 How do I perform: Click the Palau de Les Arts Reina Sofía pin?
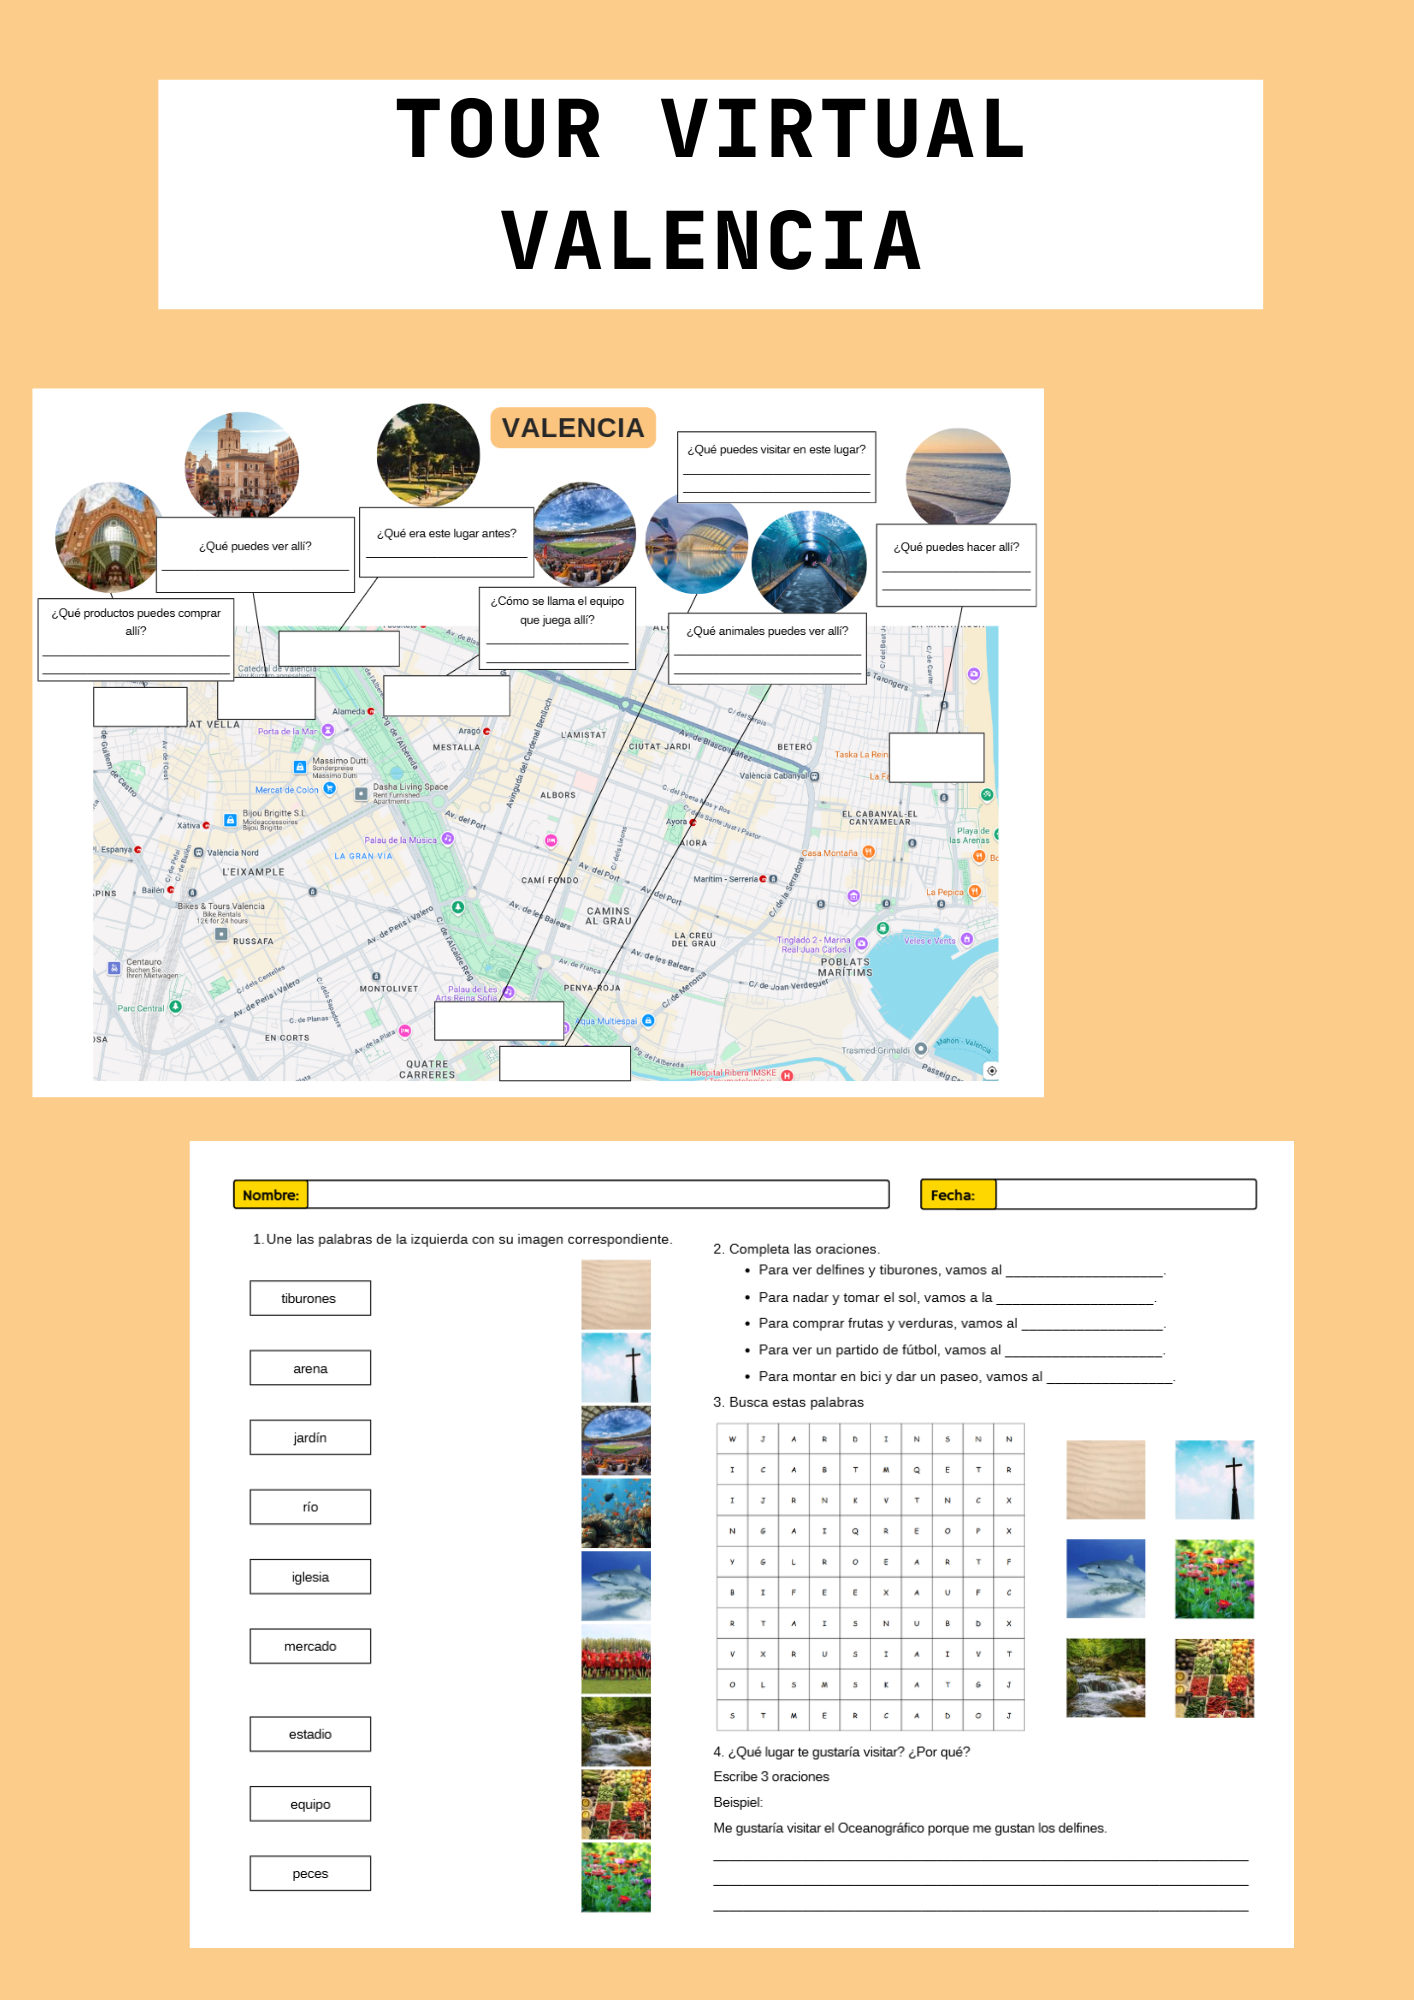(508, 992)
